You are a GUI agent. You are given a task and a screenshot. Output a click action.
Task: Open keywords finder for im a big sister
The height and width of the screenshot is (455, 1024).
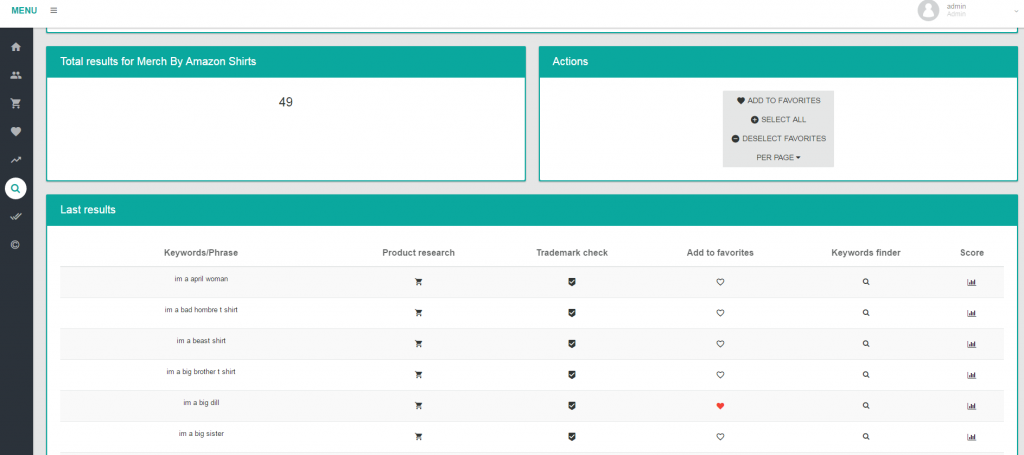pos(866,436)
